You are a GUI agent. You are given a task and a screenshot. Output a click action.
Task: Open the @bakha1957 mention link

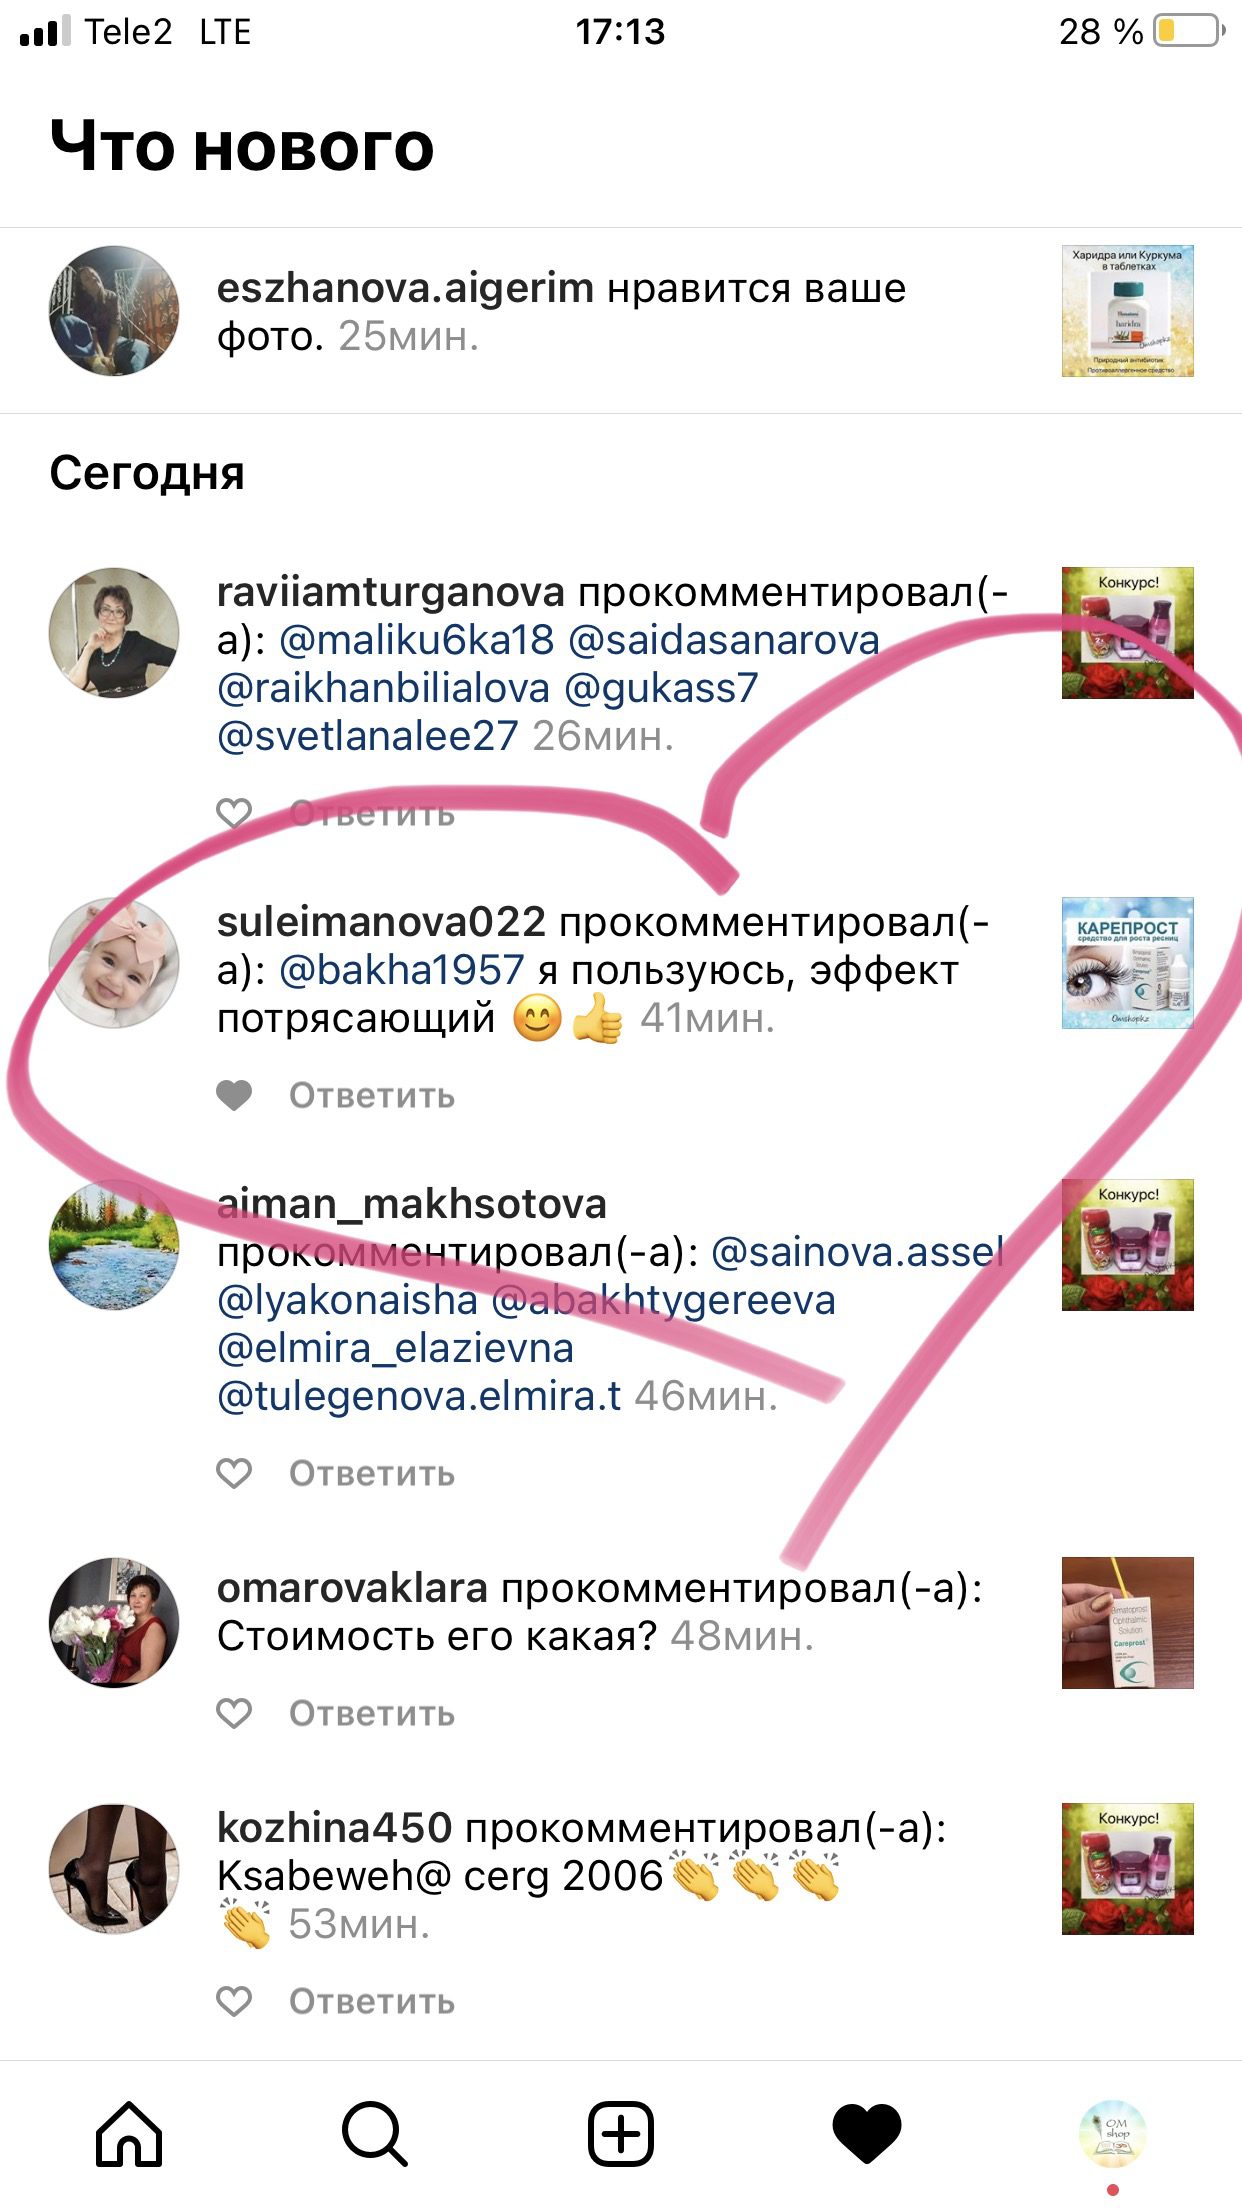(401, 970)
